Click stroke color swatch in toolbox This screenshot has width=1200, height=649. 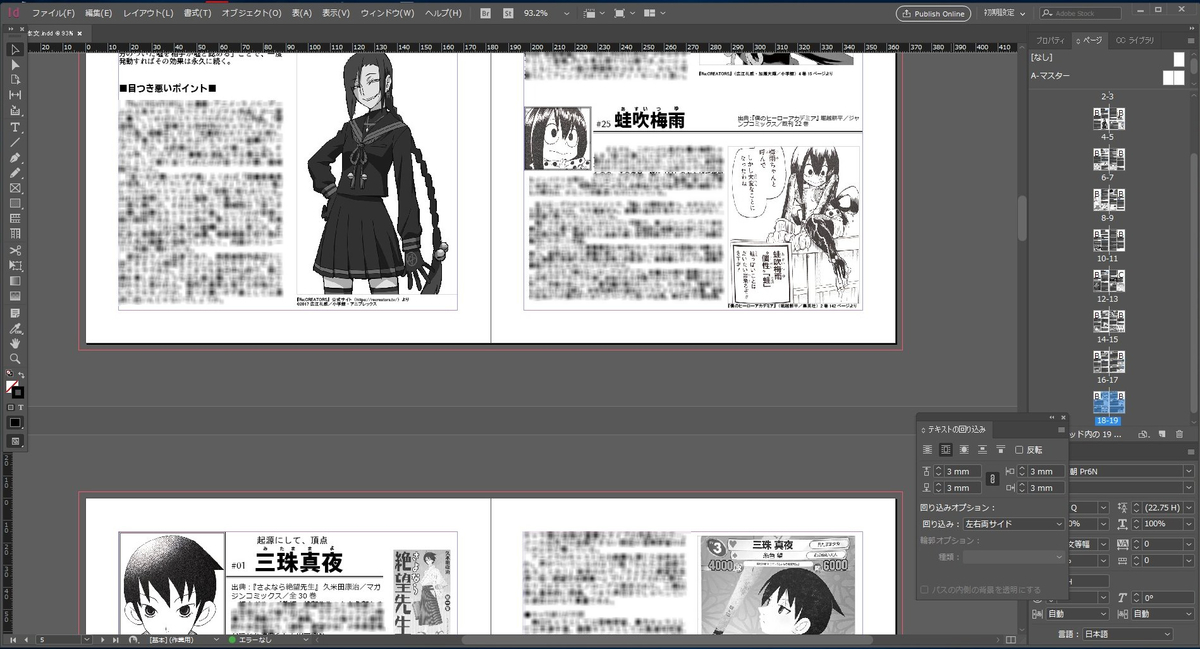(x=17, y=392)
